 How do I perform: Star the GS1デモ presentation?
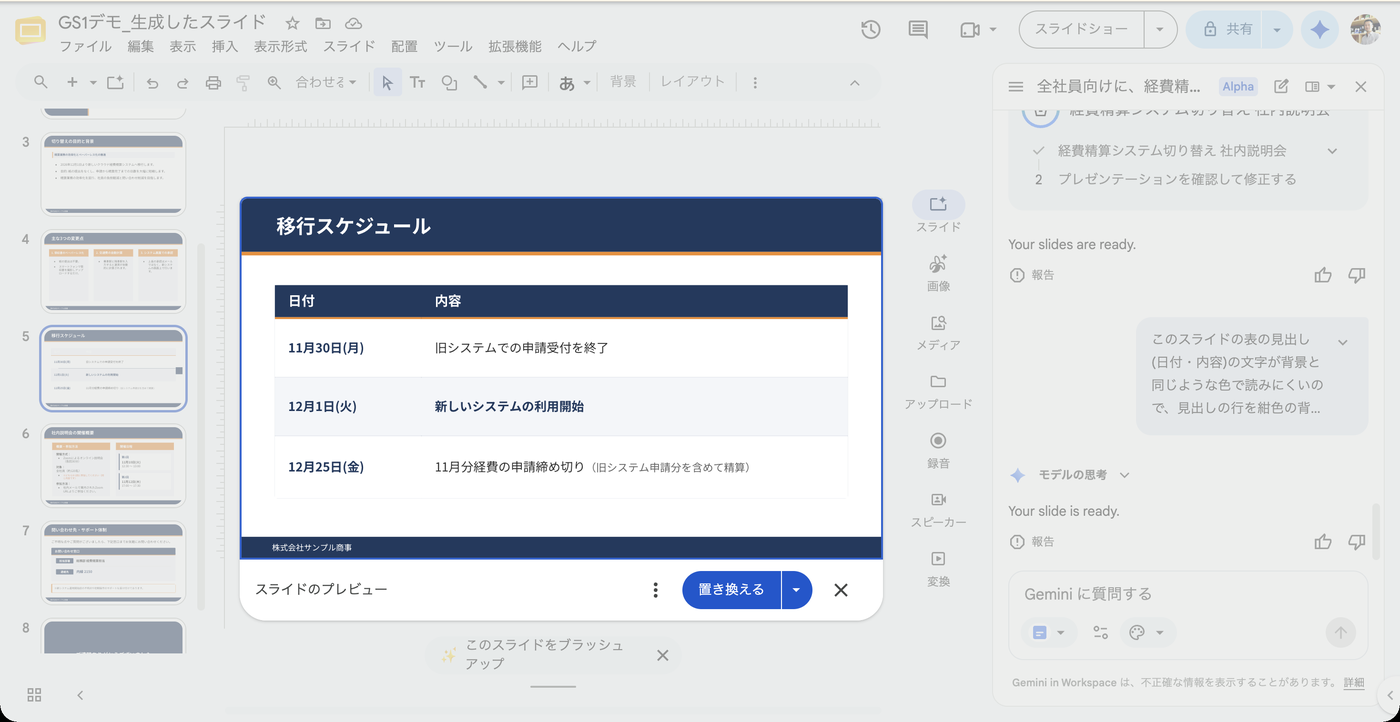[x=292, y=23]
